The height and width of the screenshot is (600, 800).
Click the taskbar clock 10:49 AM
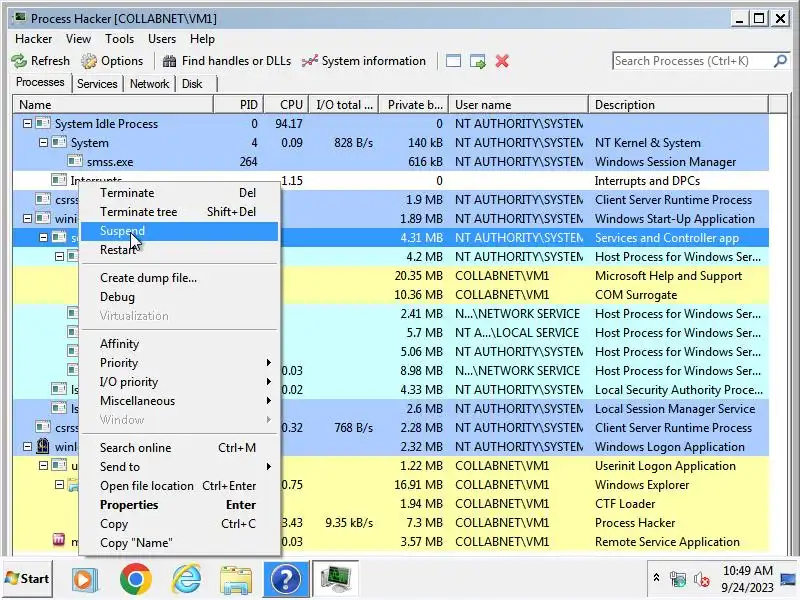[x=747, y=570]
